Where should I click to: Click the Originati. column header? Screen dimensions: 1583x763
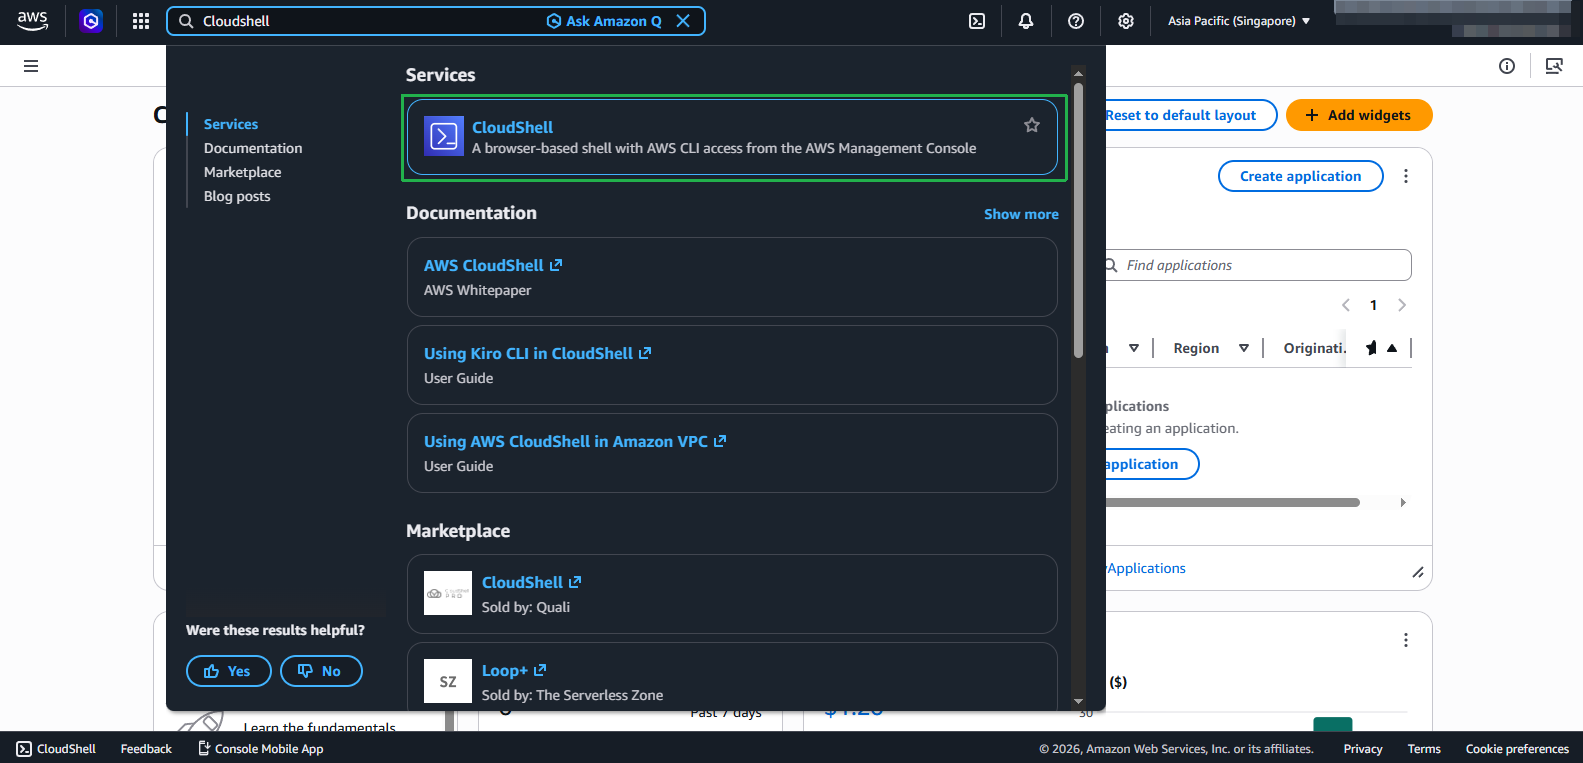tap(1314, 348)
